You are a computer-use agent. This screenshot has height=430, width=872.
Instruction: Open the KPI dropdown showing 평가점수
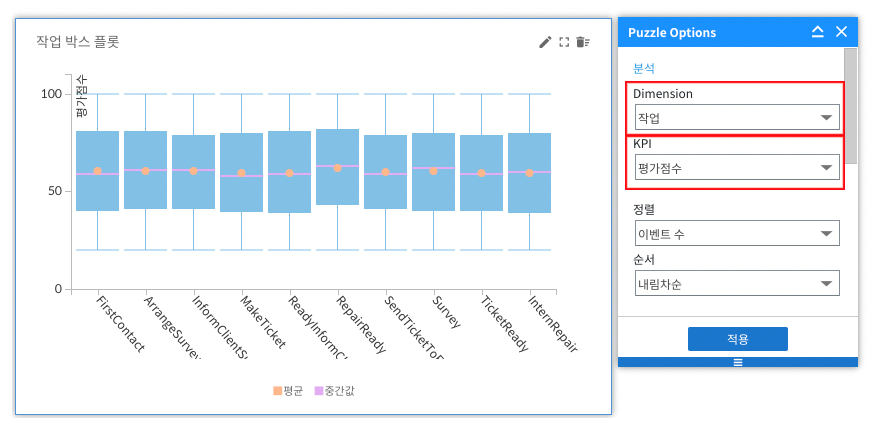click(737, 168)
